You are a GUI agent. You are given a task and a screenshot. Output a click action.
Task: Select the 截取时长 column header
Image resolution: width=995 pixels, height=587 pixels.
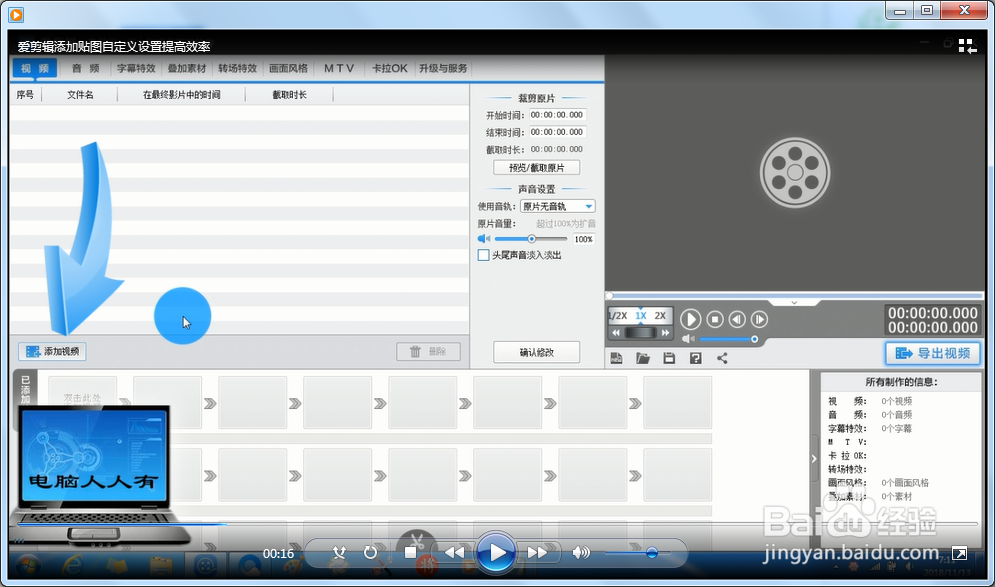(x=289, y=95)
